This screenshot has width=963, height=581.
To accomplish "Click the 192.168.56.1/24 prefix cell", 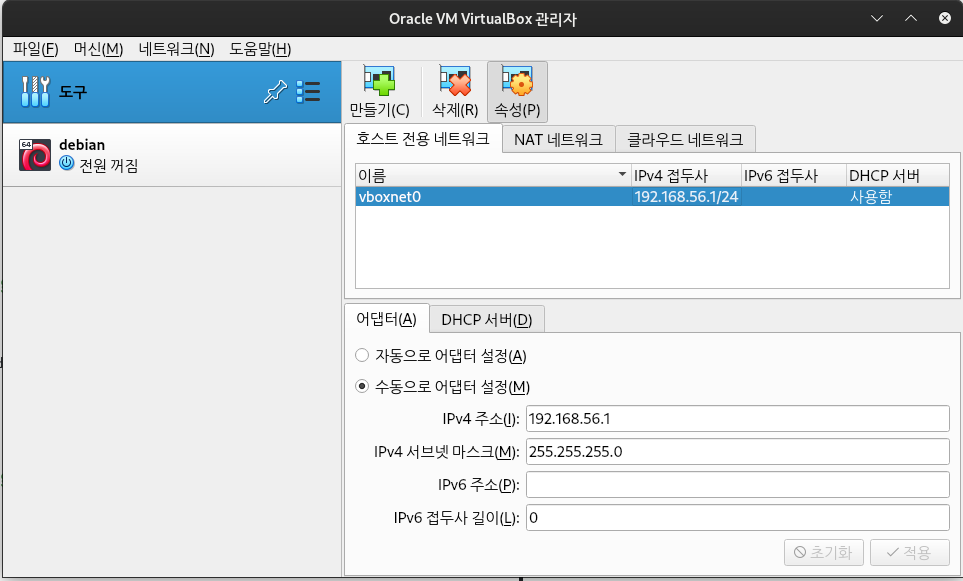I will (x=686, y=197).
